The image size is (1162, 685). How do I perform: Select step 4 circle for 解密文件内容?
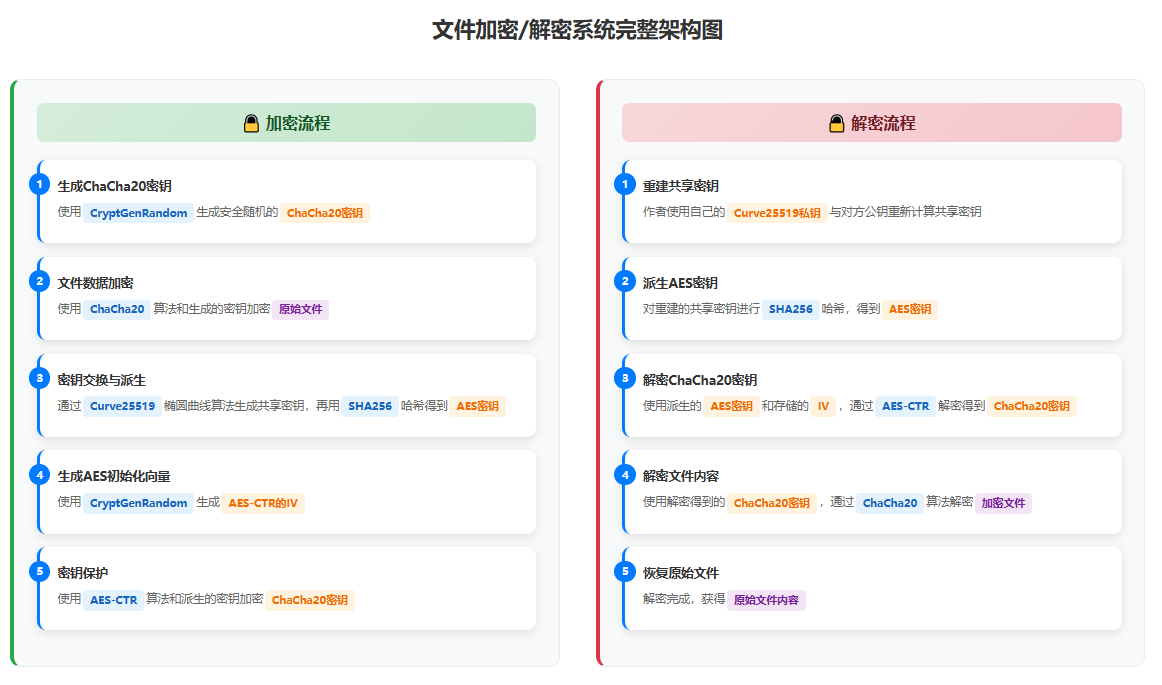[x=625, y=474]
